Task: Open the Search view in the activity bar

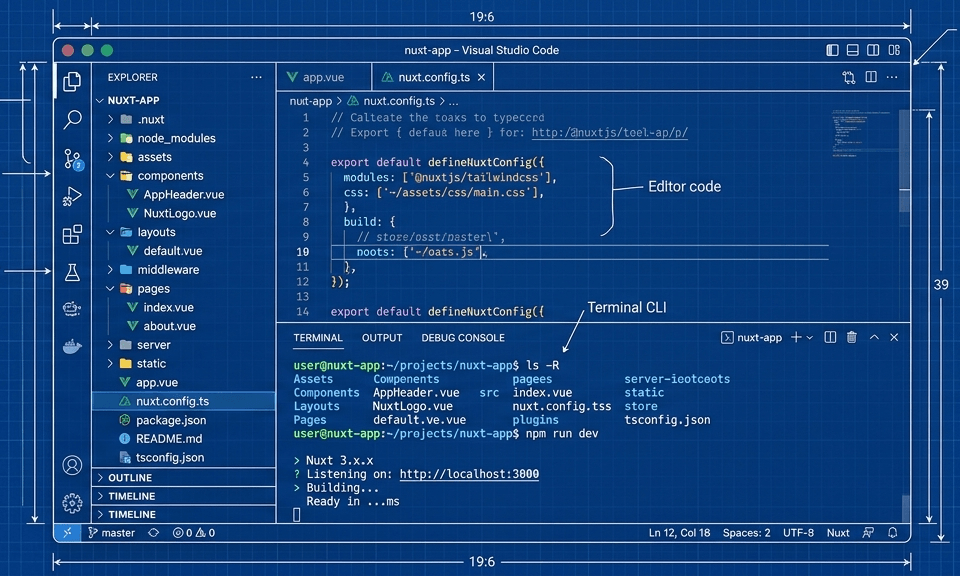Action: click(x=72, y=119)
